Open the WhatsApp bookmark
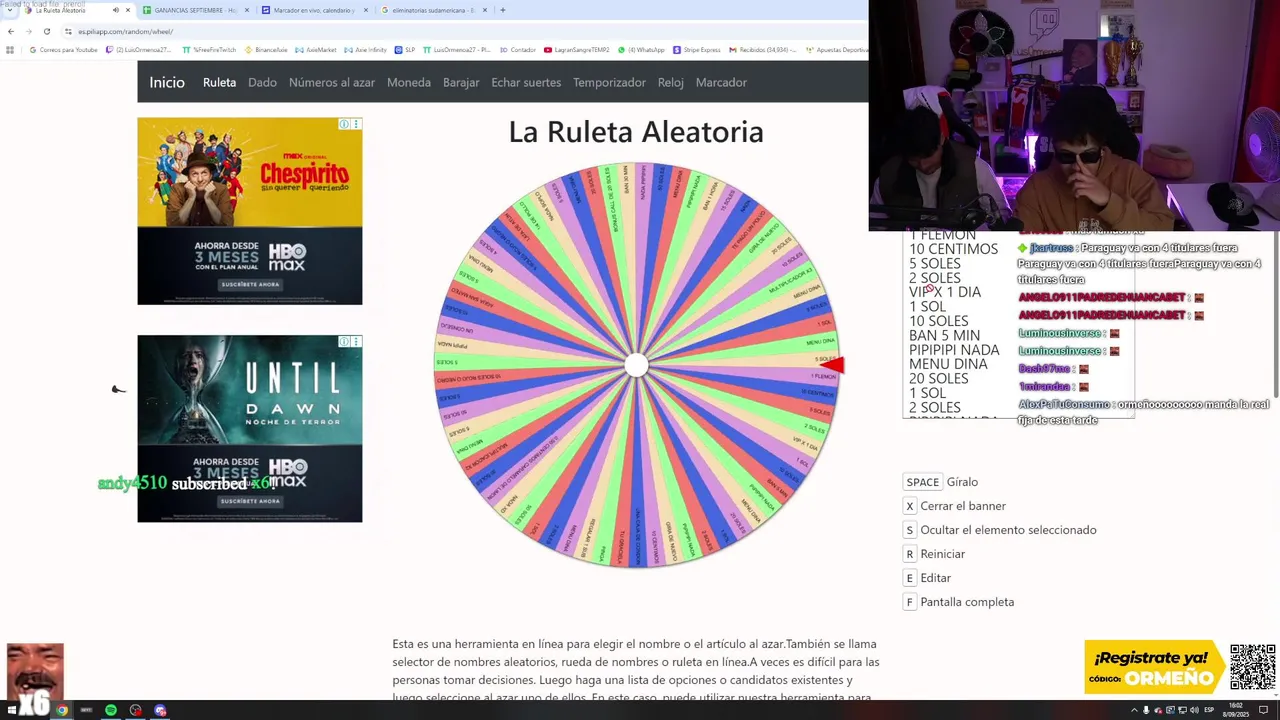The width and height of the screenshot is (1280, 720). coord(641,50)
